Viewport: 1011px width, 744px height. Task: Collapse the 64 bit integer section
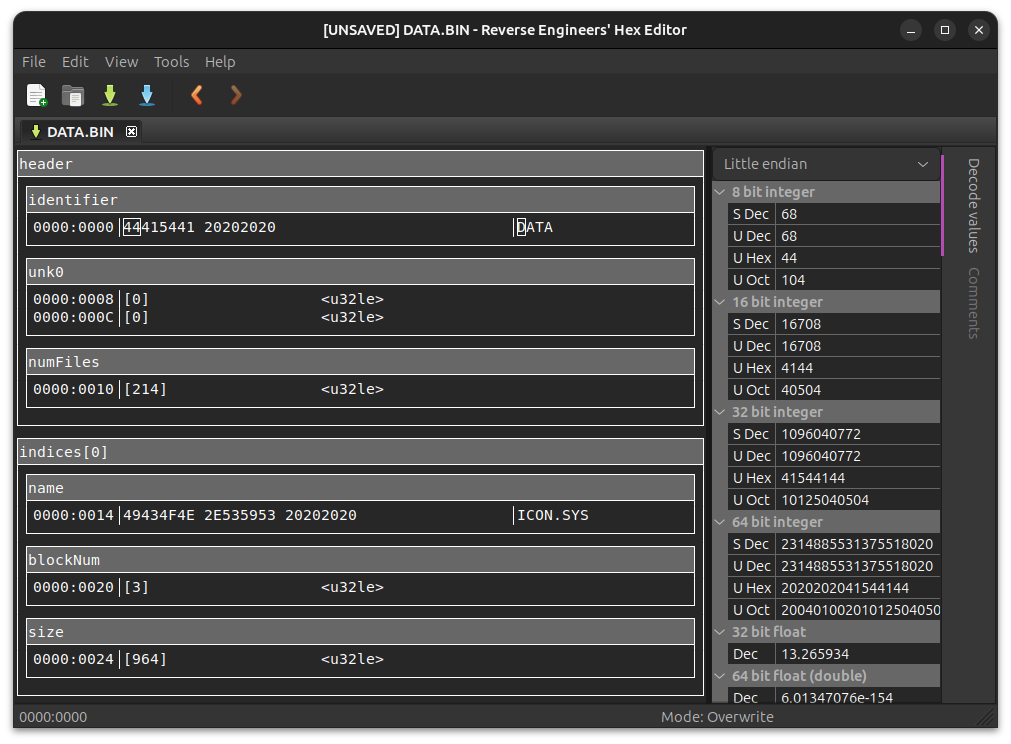pos(721,522)
